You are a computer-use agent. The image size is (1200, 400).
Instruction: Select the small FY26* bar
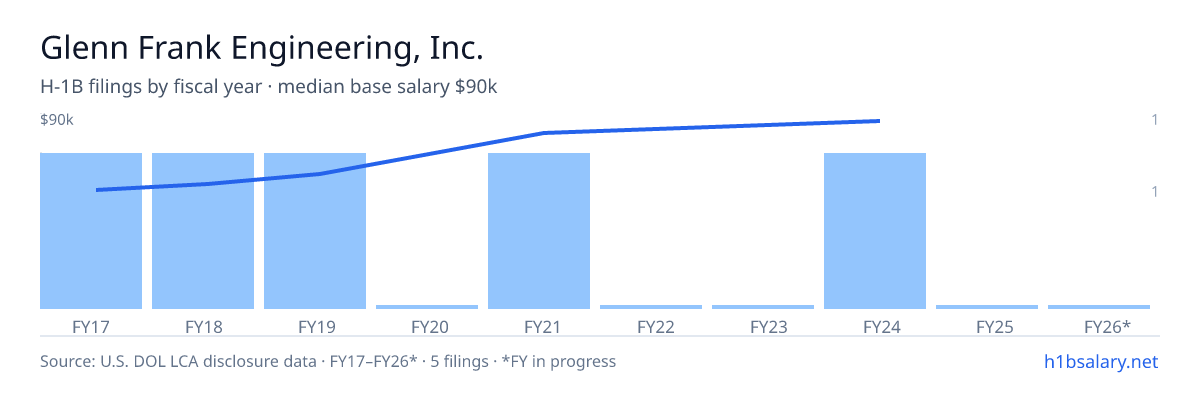[x=1099, y=307]
